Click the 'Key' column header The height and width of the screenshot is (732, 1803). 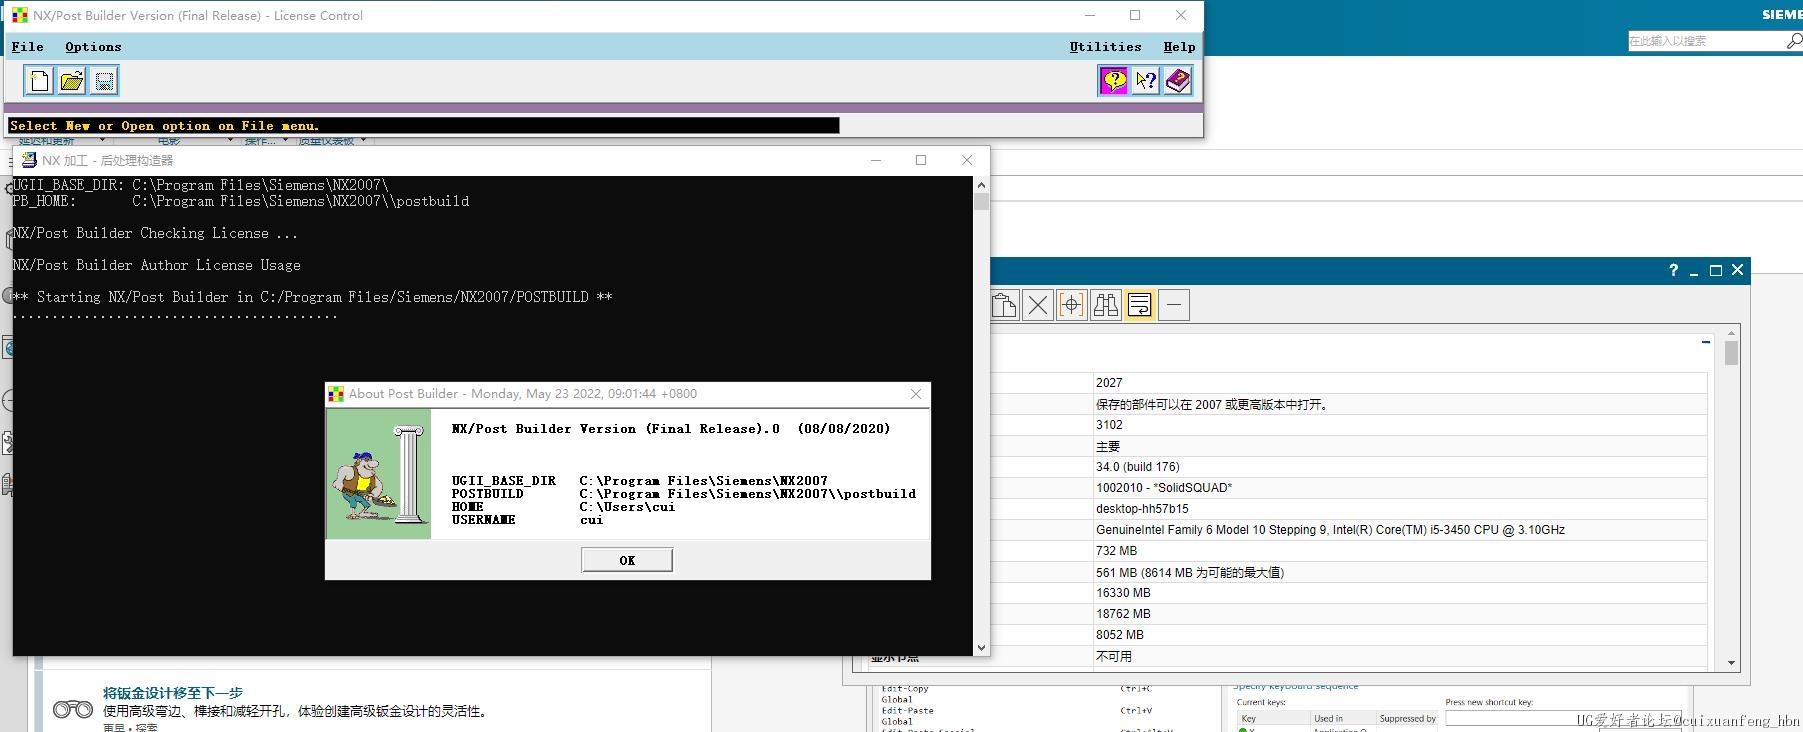[1273, 719]
